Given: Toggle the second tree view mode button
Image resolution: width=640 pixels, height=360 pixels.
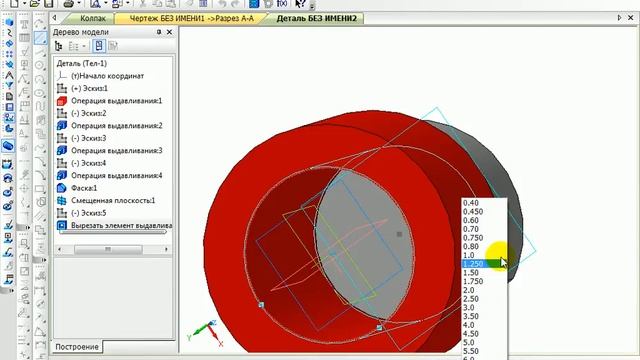Looking at the screenshot, I should [x=113, y=46].
